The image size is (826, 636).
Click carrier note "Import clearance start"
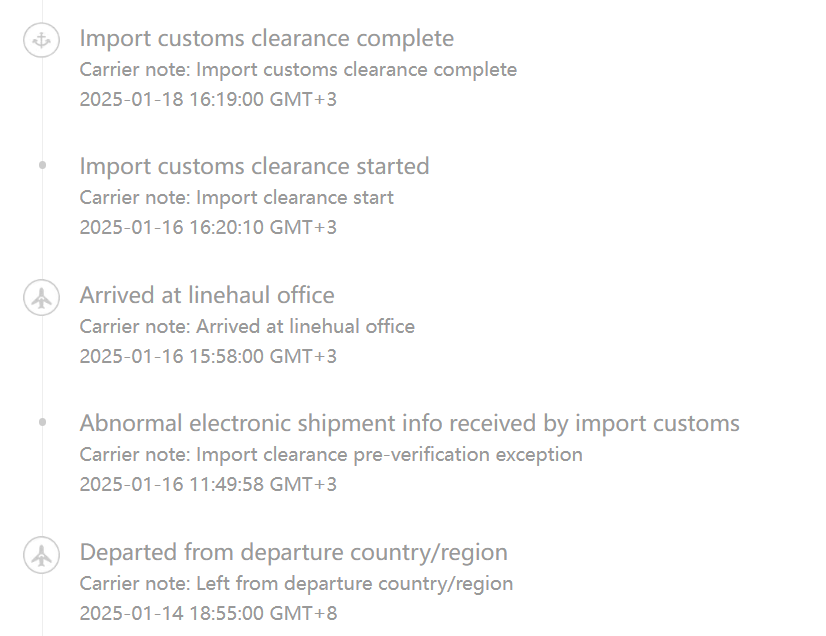(236, 198)
